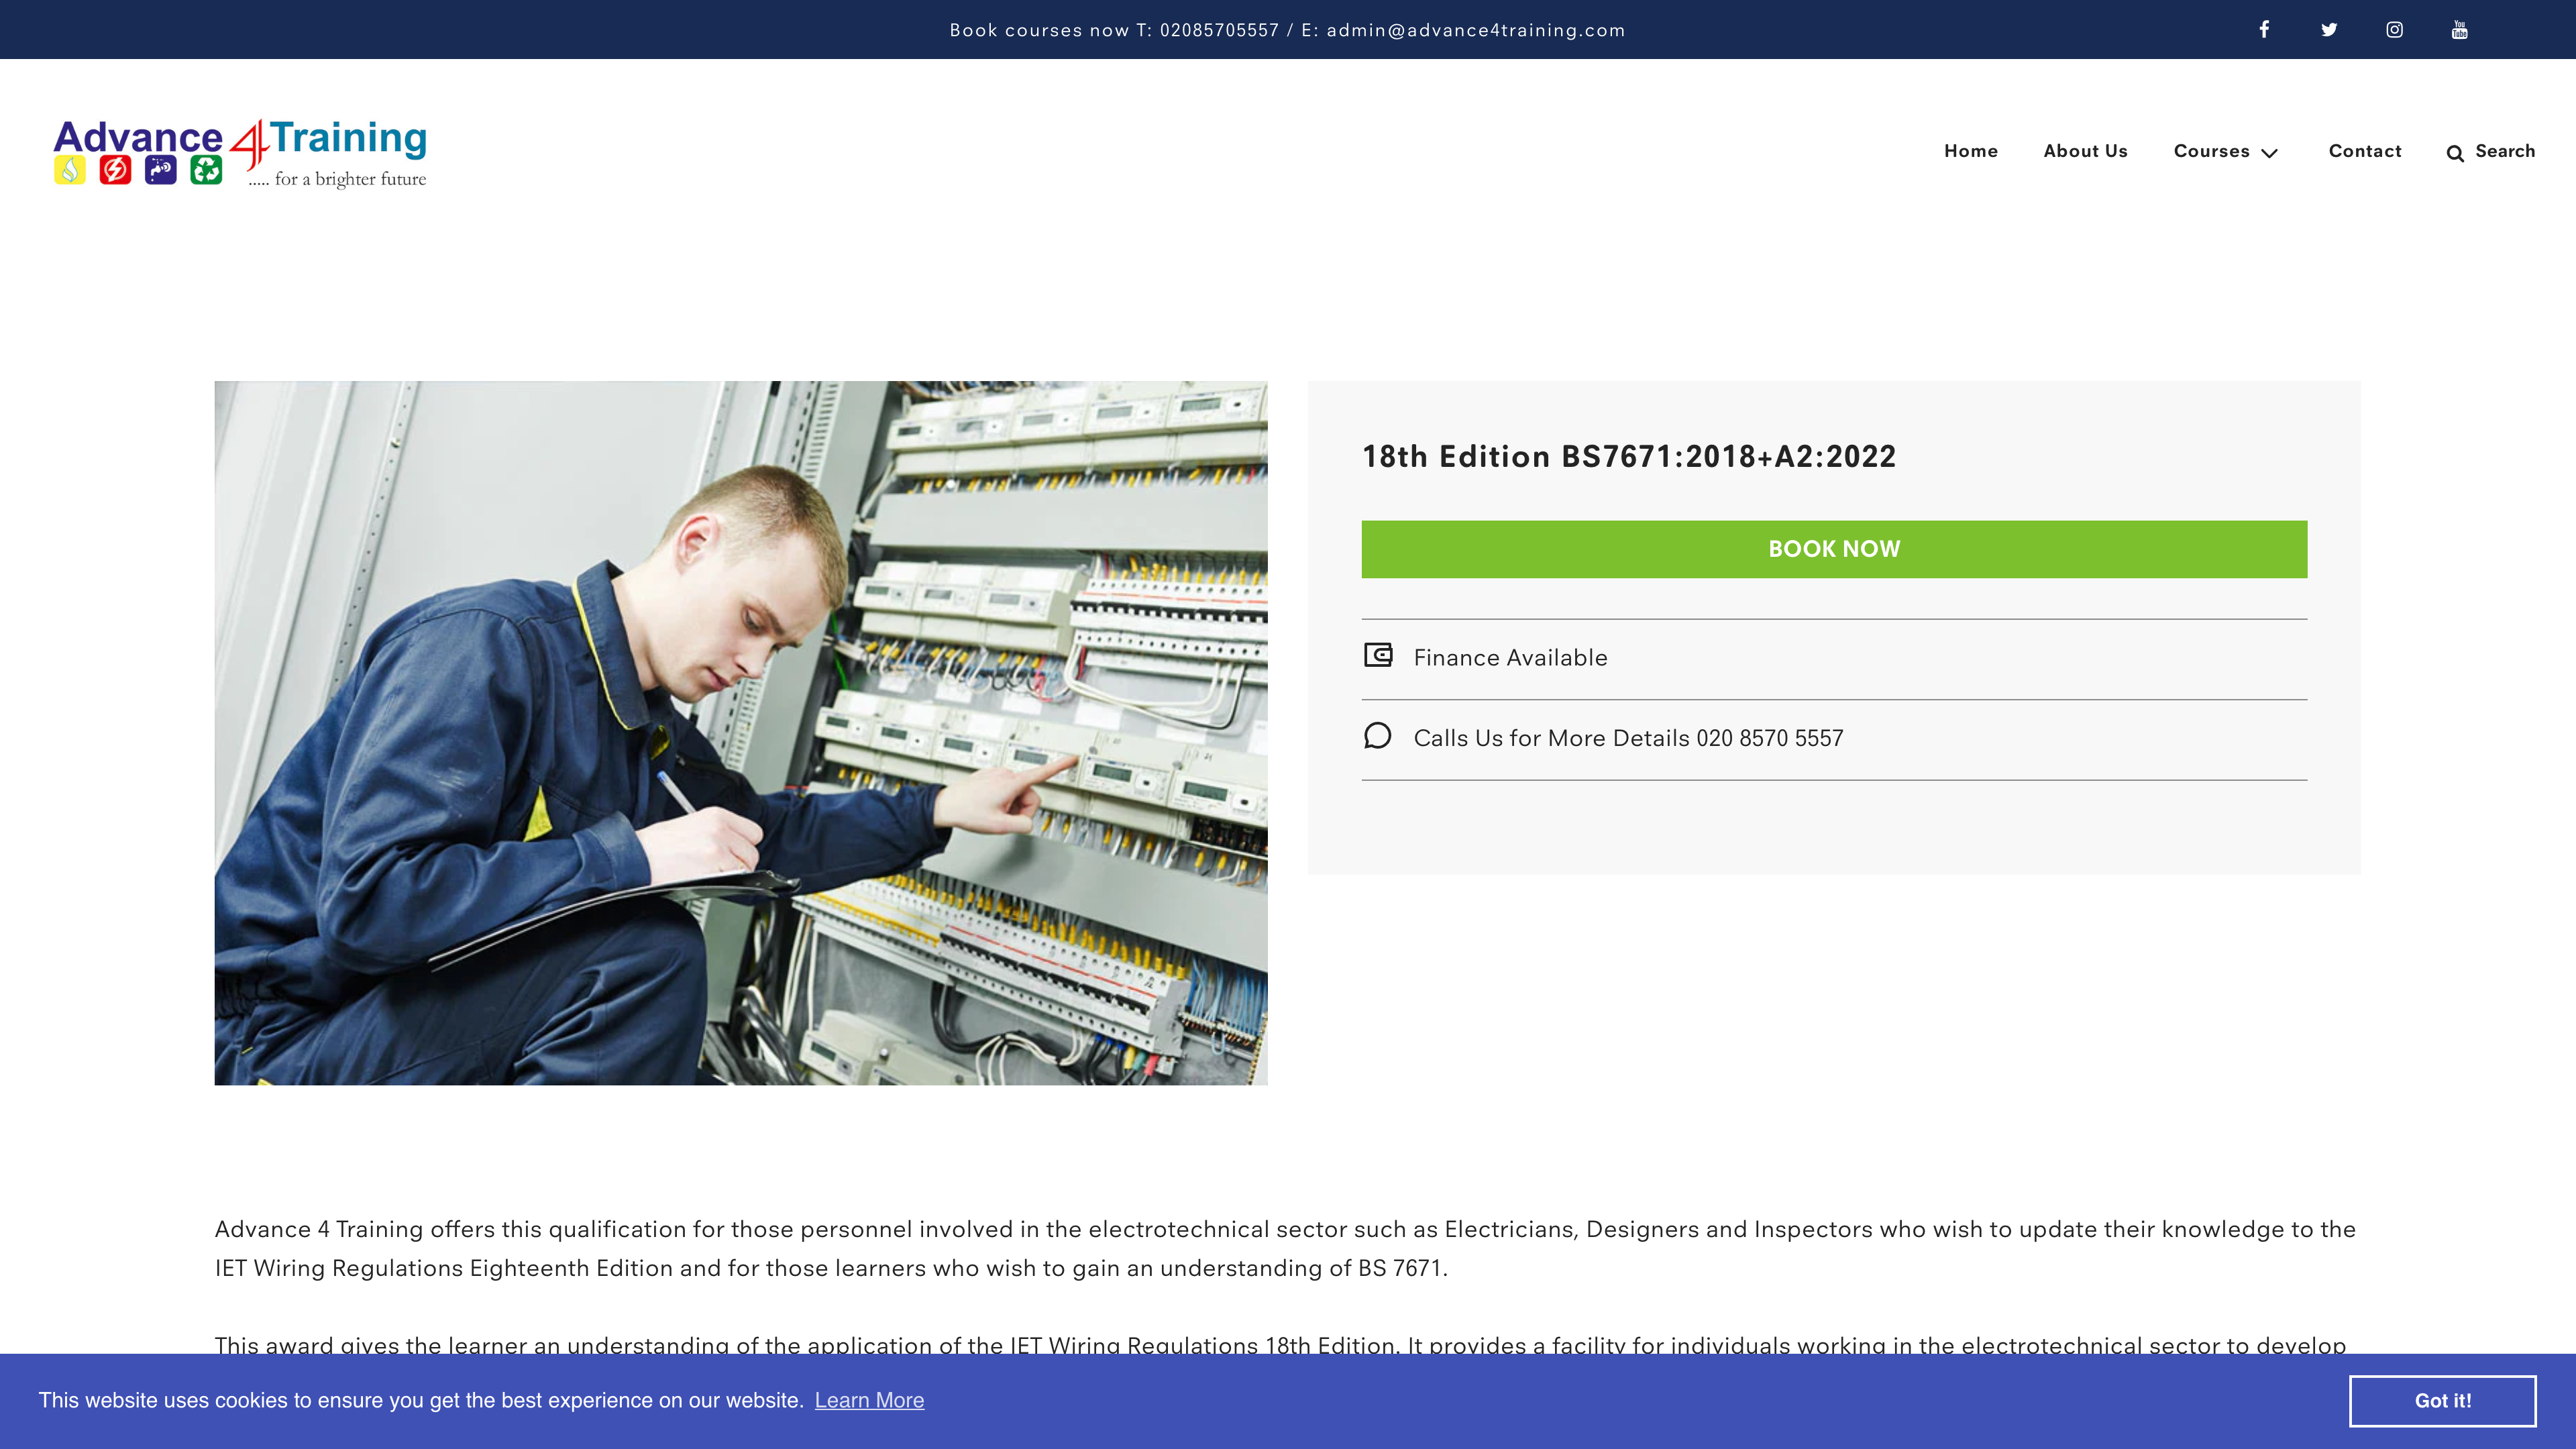Open the Courses chevron arrow
This screenshot has width=2576, height=1449.
coord(2270,153)
